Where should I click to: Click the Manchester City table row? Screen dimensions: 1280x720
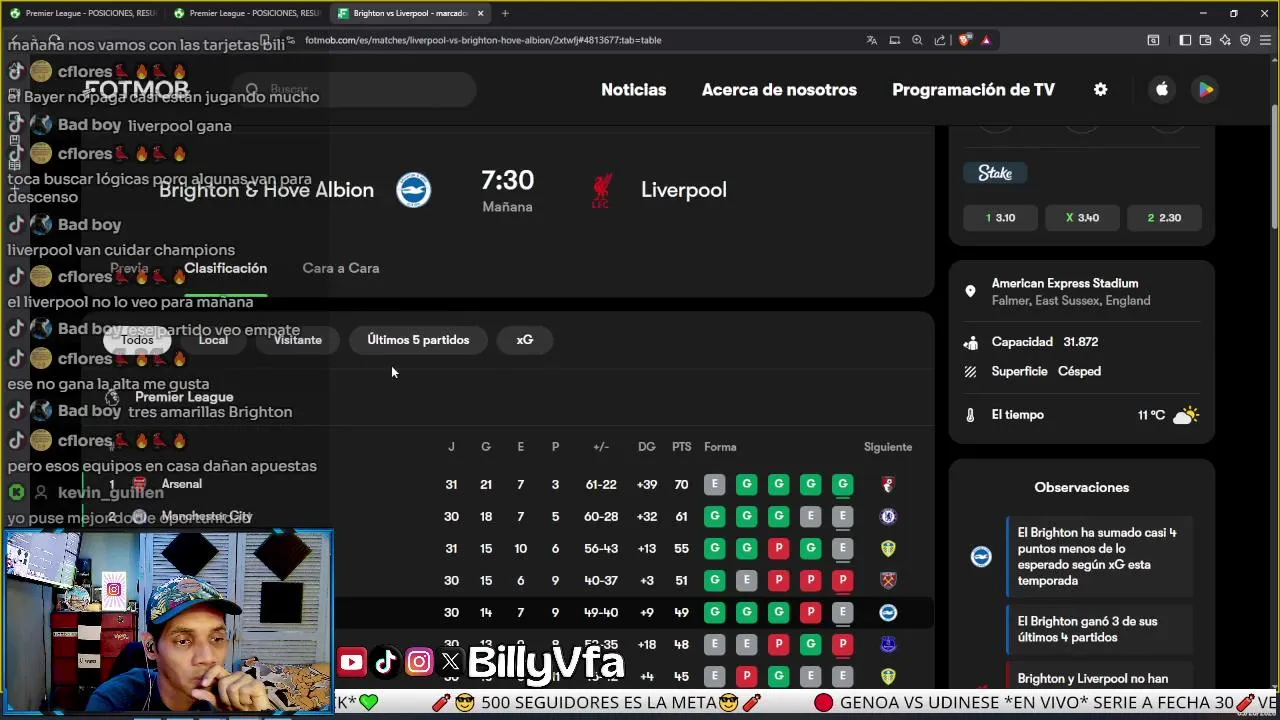[507, 516]
